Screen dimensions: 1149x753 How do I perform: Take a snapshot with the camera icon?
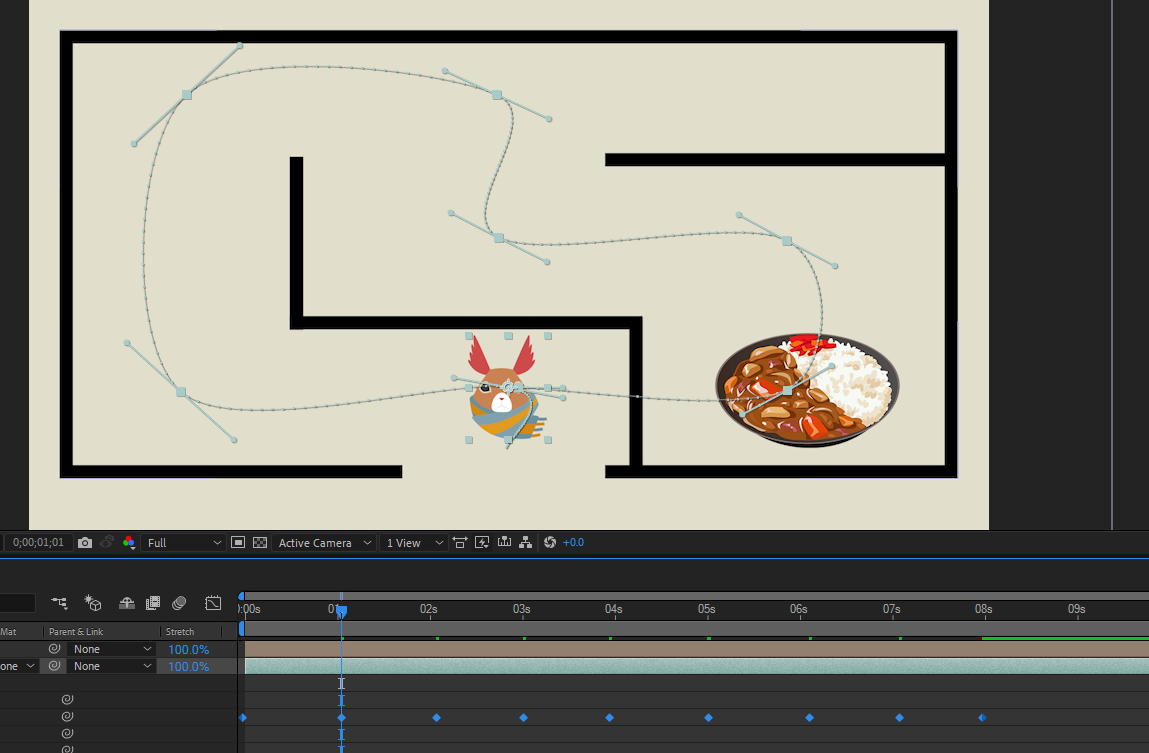tap(85, 543)
